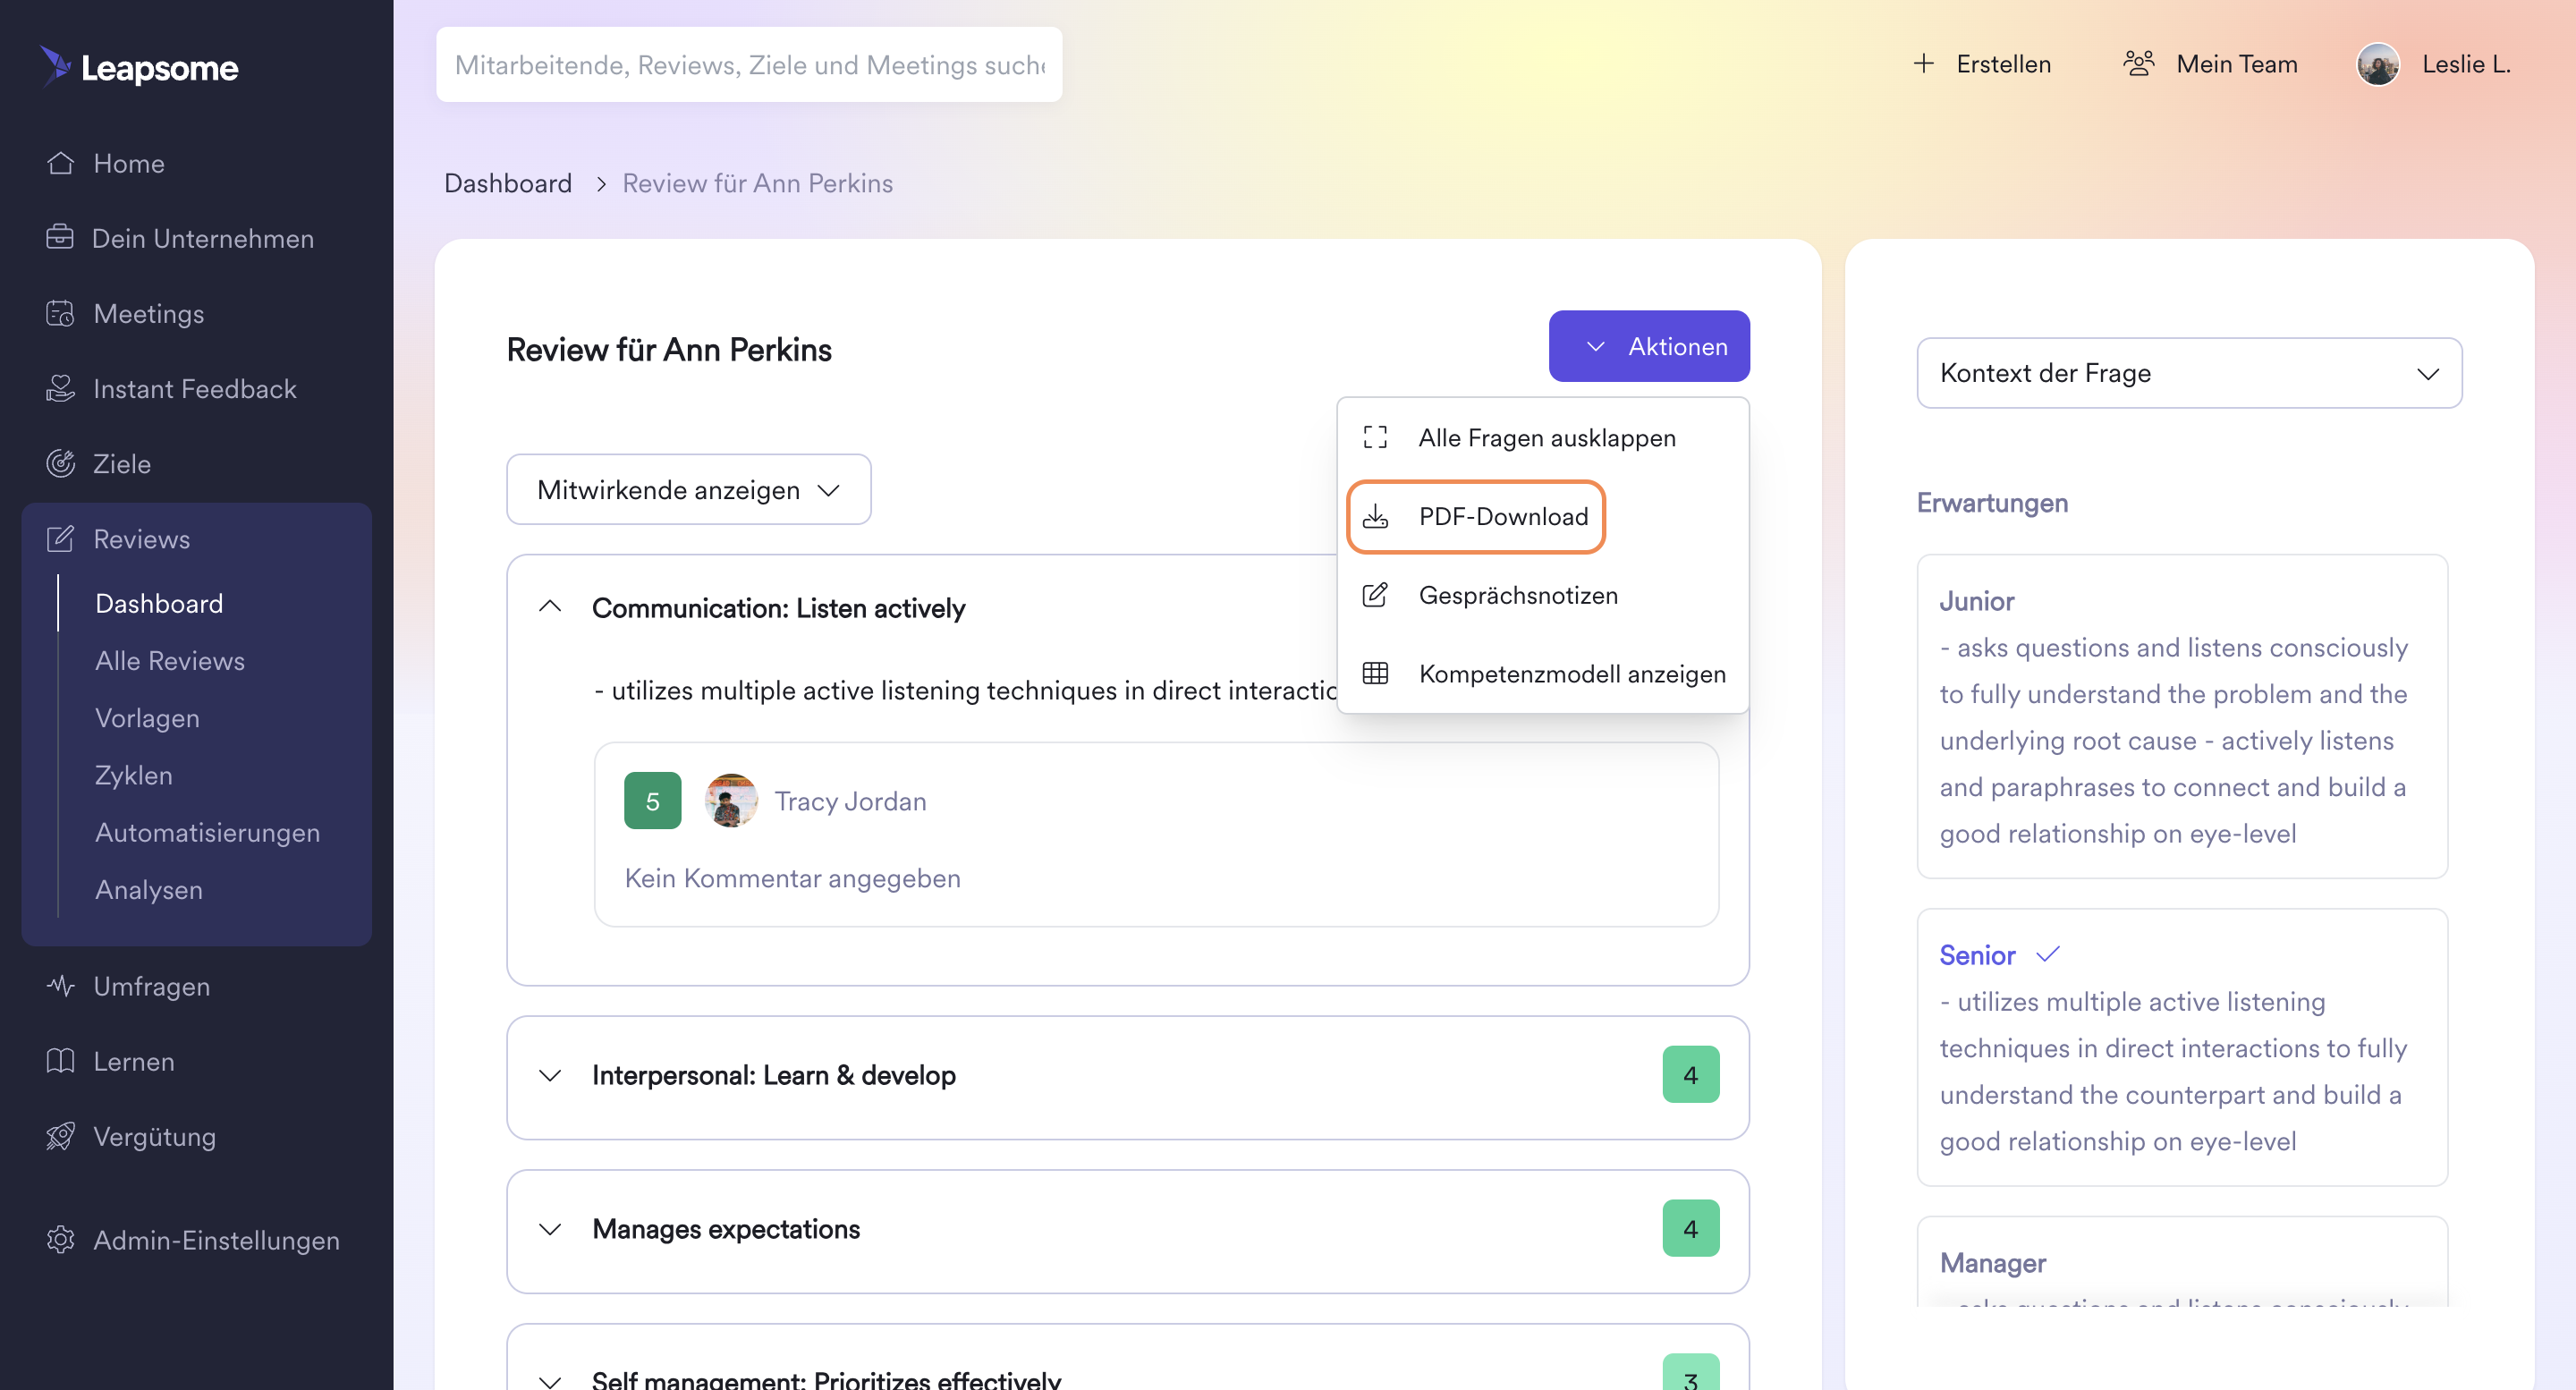Click Manages expectations score 4 badge
2576x1390 pixels.
(1691, 1228)
